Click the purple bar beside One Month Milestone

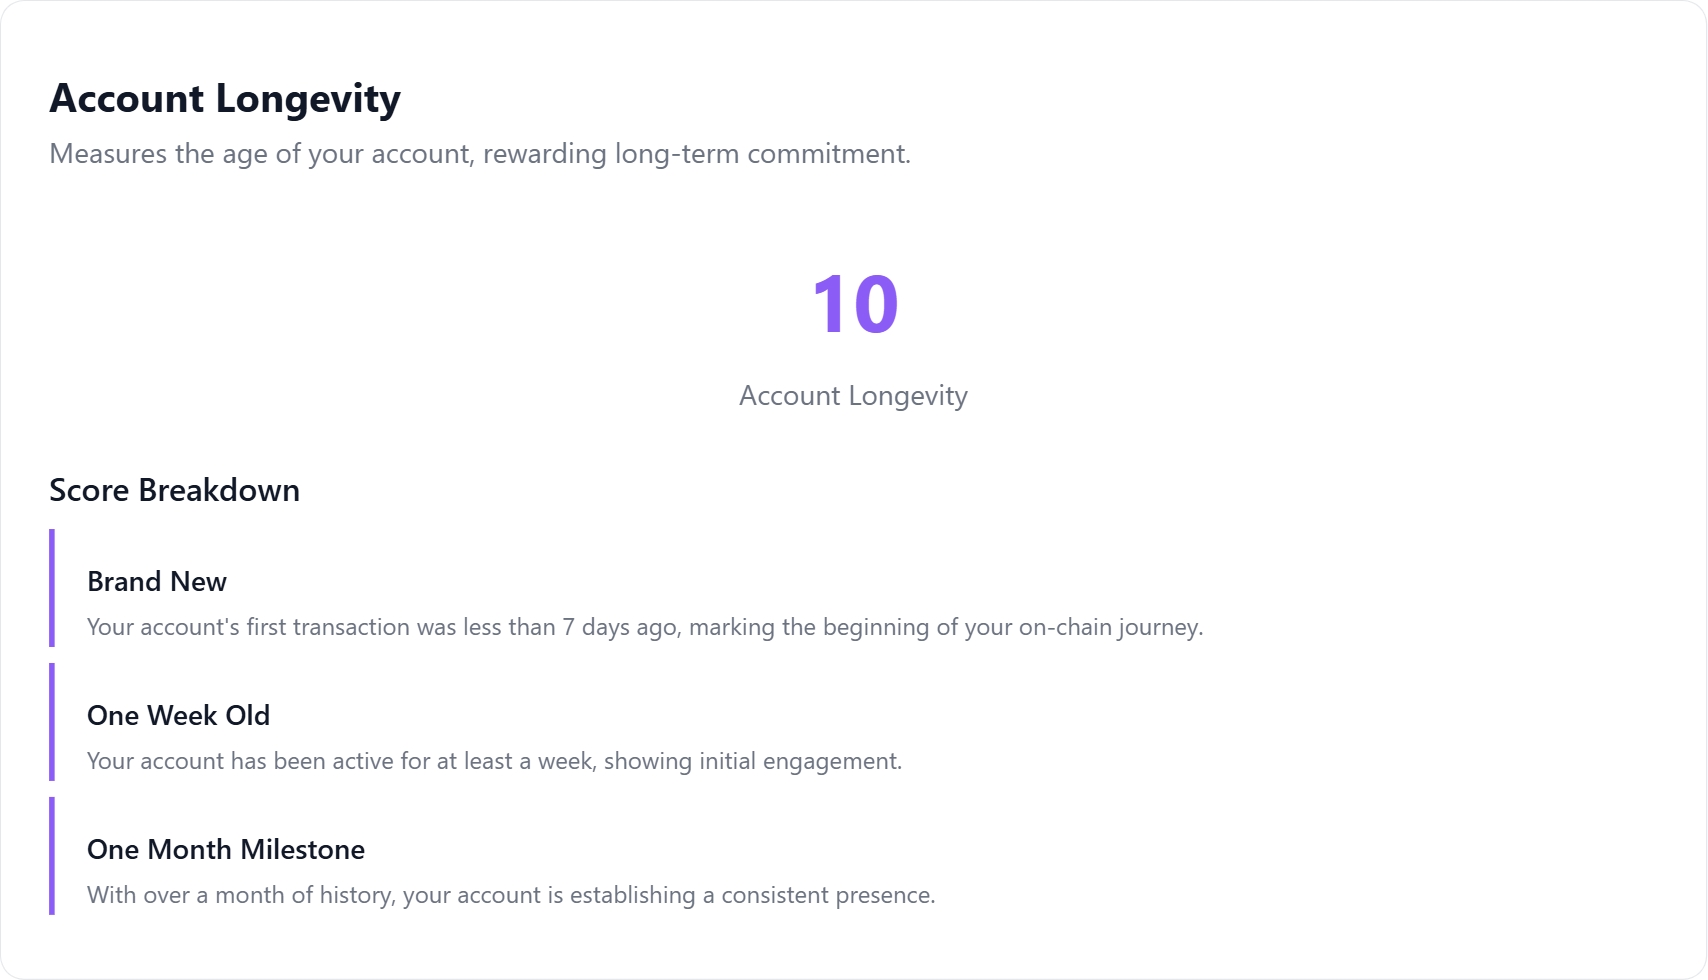coord(52,856)
